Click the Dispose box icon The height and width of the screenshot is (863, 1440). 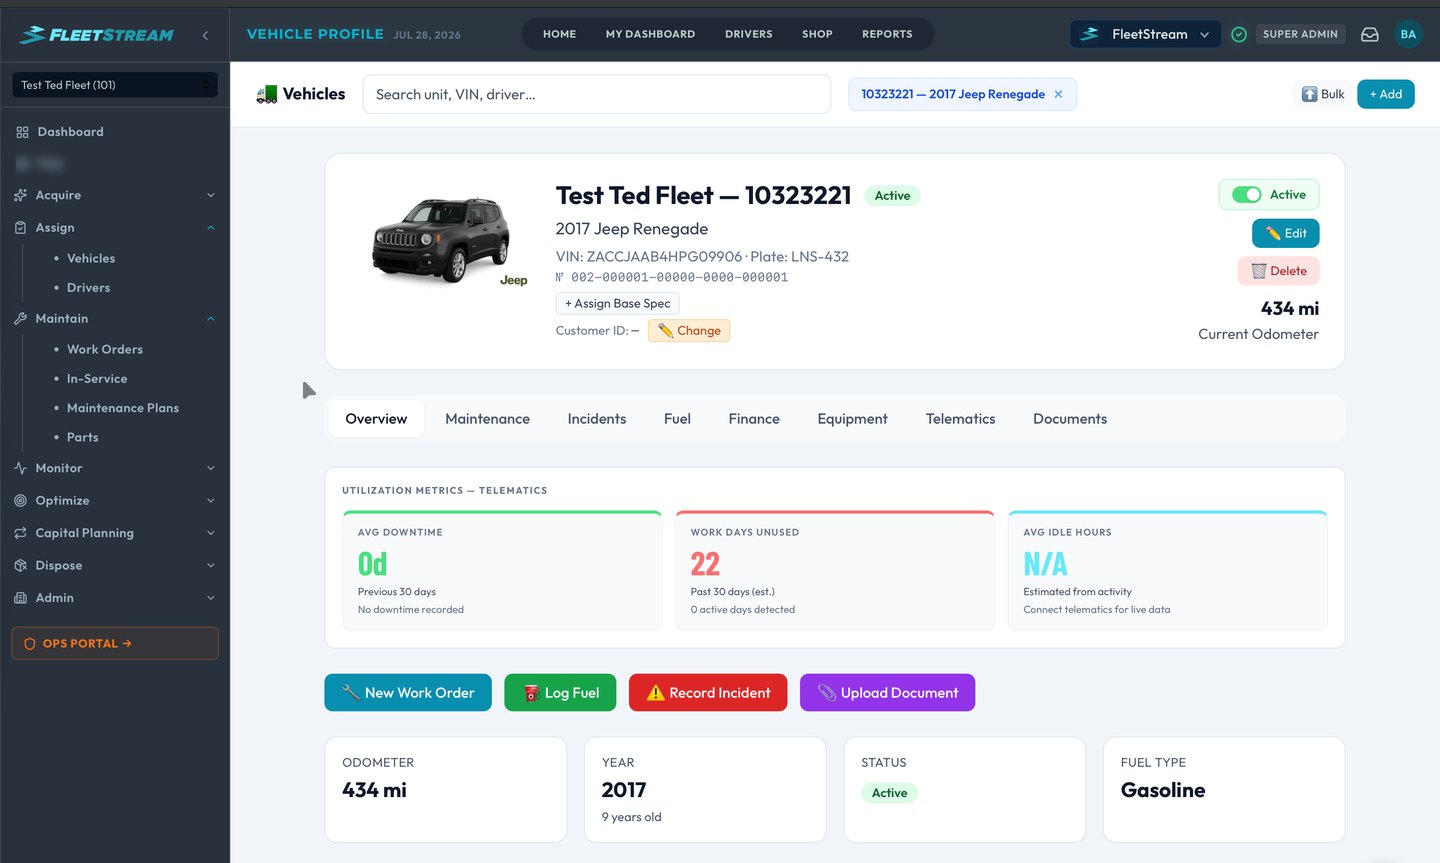tap(21, 565)
